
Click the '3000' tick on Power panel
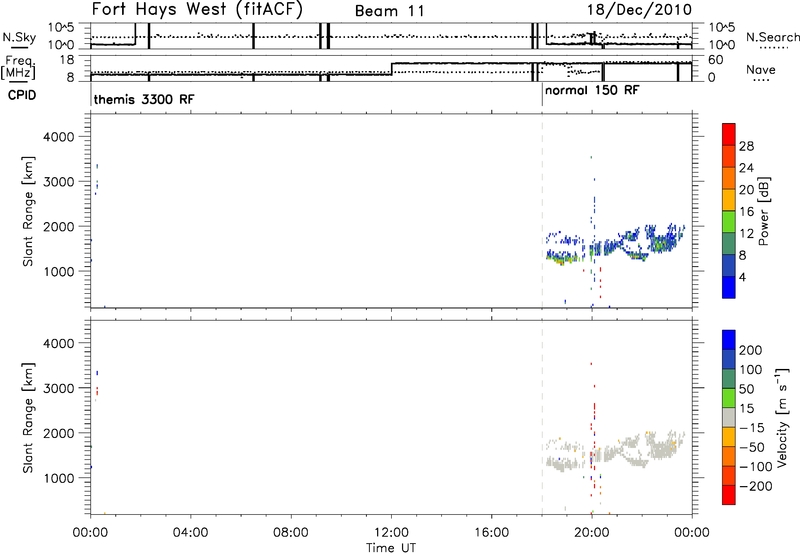(x=58, y=182)
